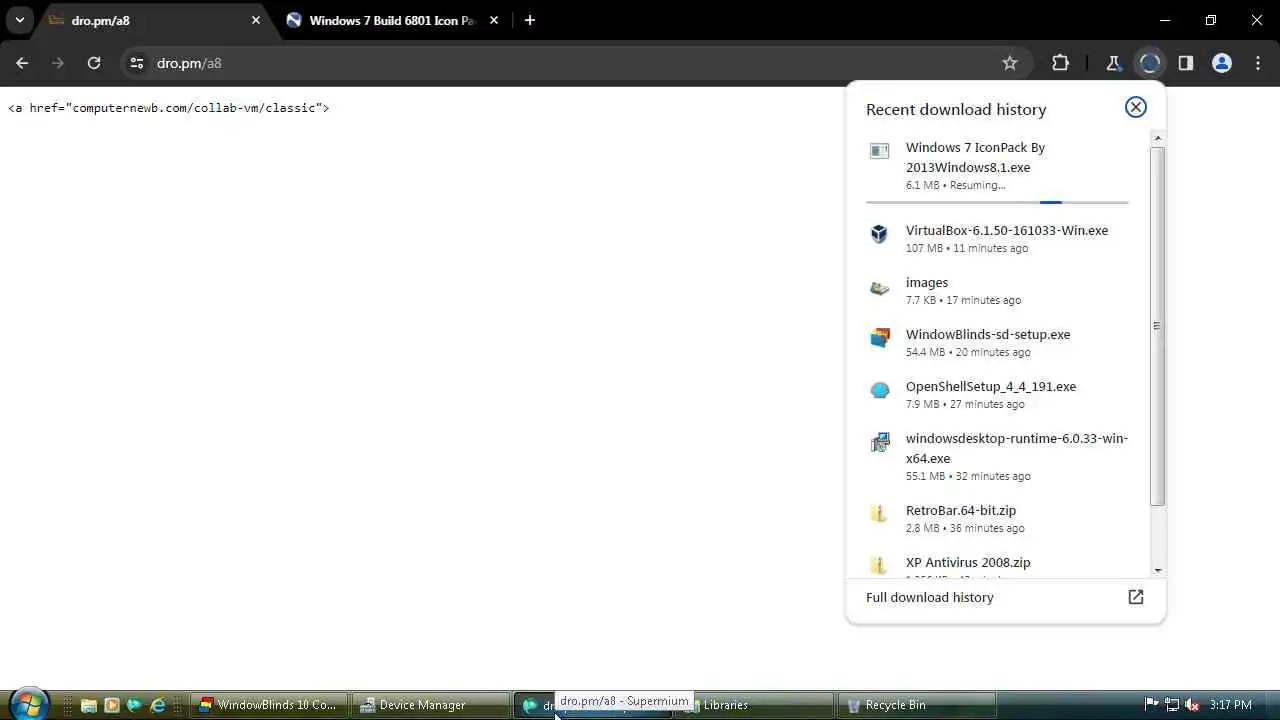
Task: Click the muted volume tray icon
Action: (x=1192, y=705)
